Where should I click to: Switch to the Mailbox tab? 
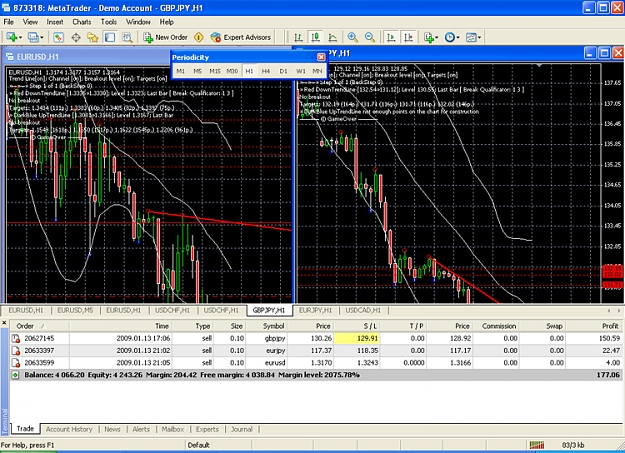[173, 429]
